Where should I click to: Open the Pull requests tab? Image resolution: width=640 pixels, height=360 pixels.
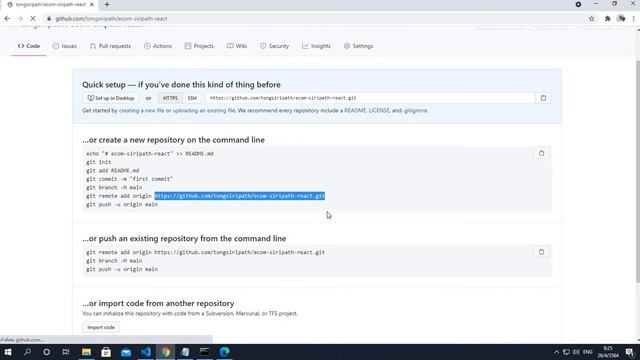(110, 46)
